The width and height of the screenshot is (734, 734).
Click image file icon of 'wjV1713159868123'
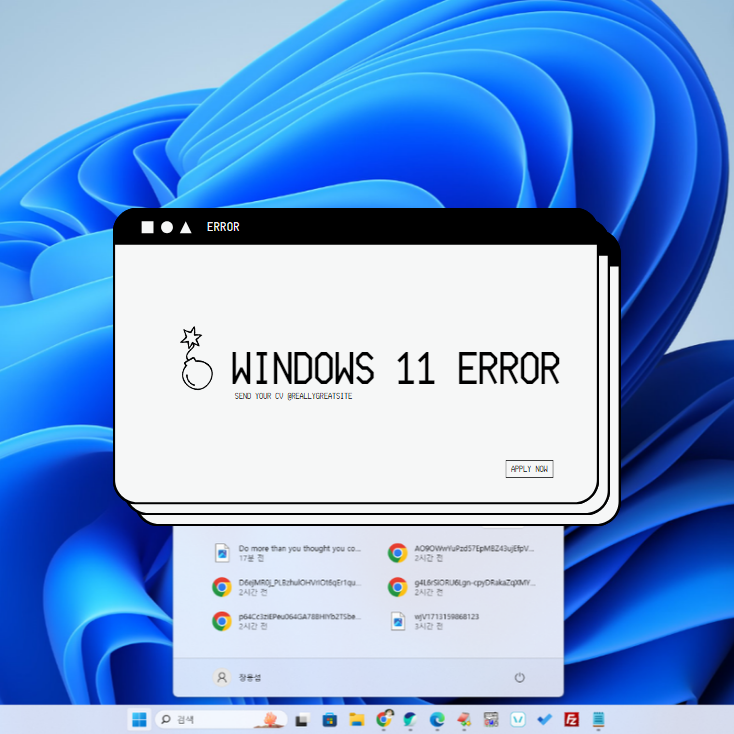pyautogui.click(x=397, y=621)
